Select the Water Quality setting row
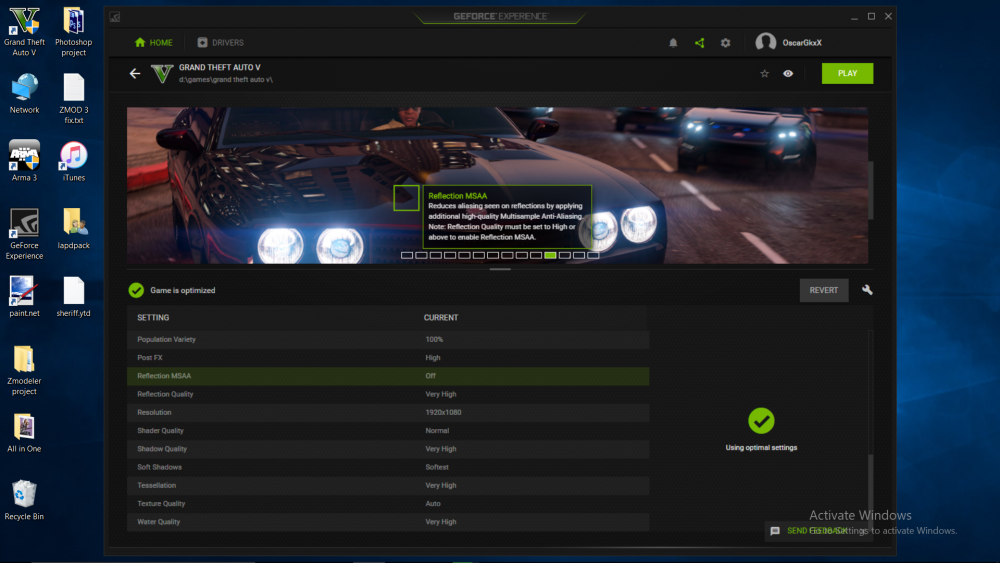1000x563 pixels. tap(388, 522)
